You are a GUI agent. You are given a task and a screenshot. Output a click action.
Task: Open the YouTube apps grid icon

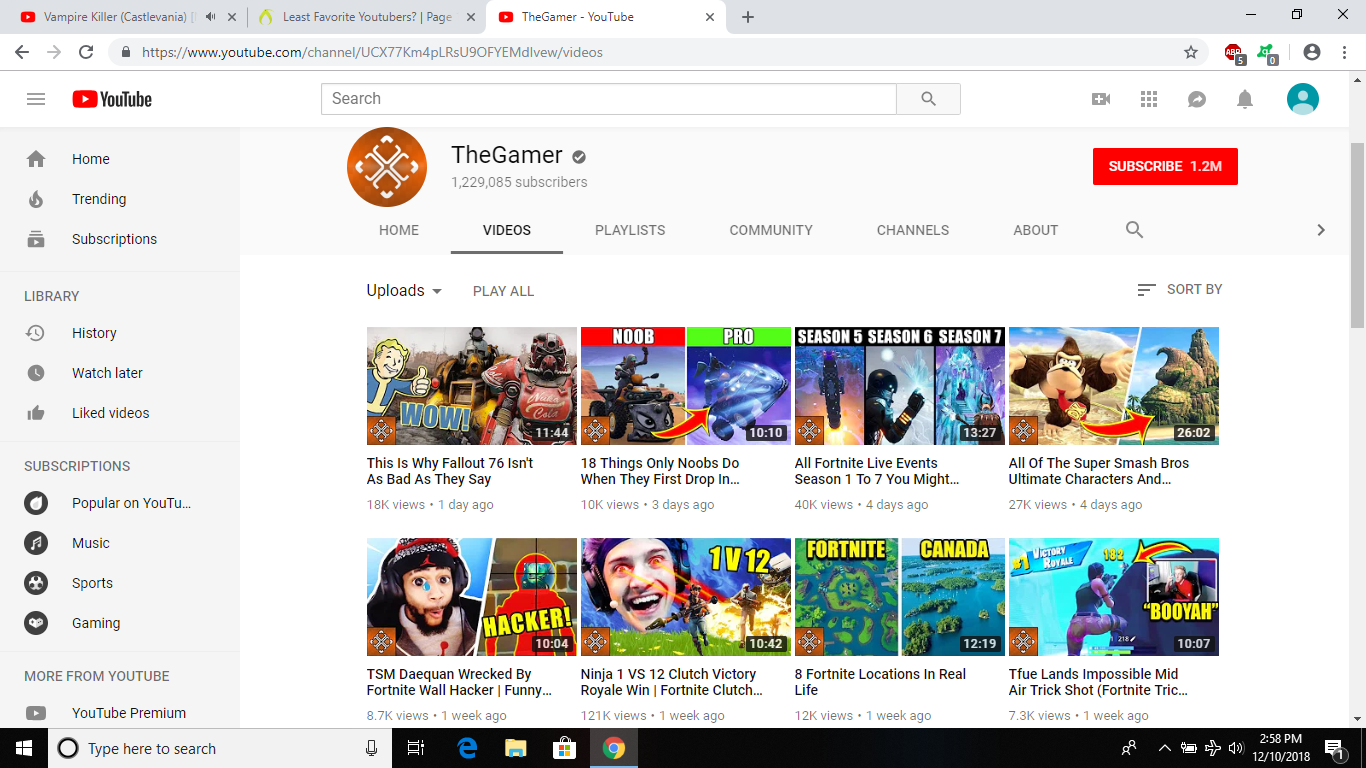1149,99
